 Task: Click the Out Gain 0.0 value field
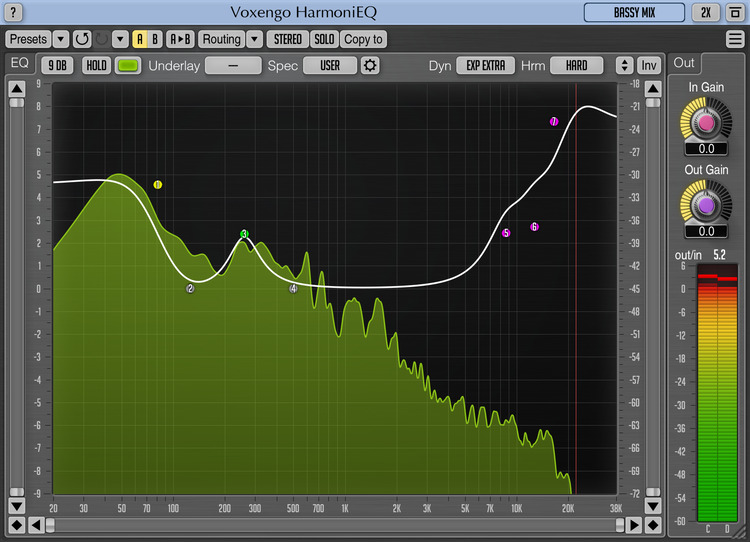(x=706, y=232)
